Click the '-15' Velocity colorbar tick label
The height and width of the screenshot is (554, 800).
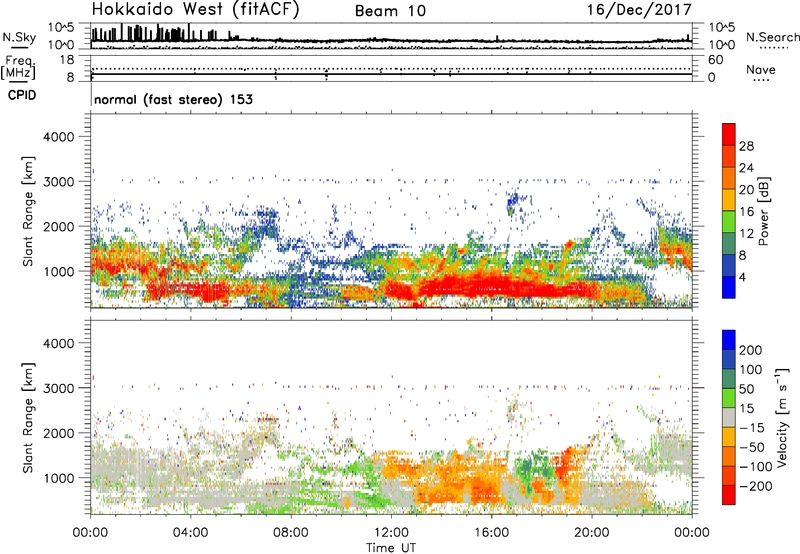pyautogui.click(x=752, y=428)
